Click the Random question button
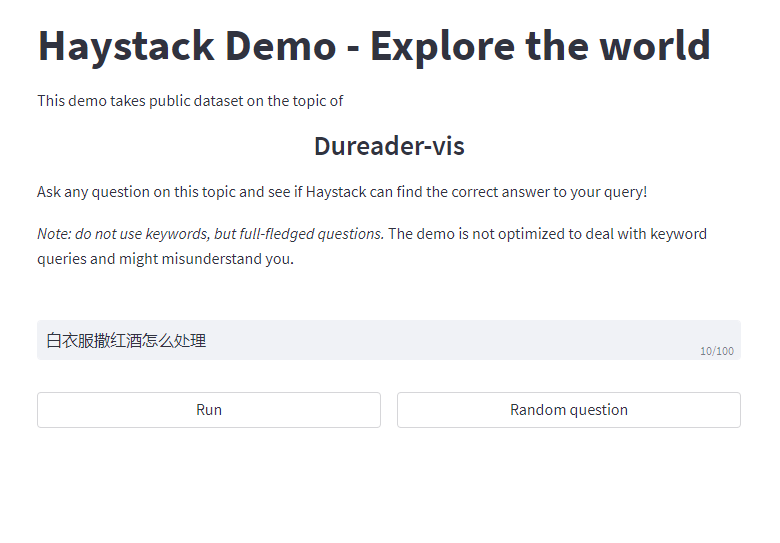The image size is (780, 543). [x=569, y=410]
